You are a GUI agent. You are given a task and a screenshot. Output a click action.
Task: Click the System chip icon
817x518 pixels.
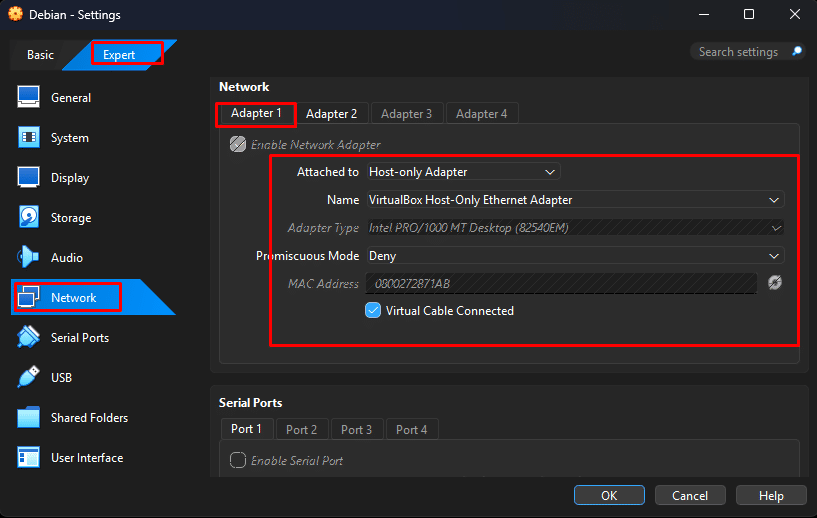(28, 138)
